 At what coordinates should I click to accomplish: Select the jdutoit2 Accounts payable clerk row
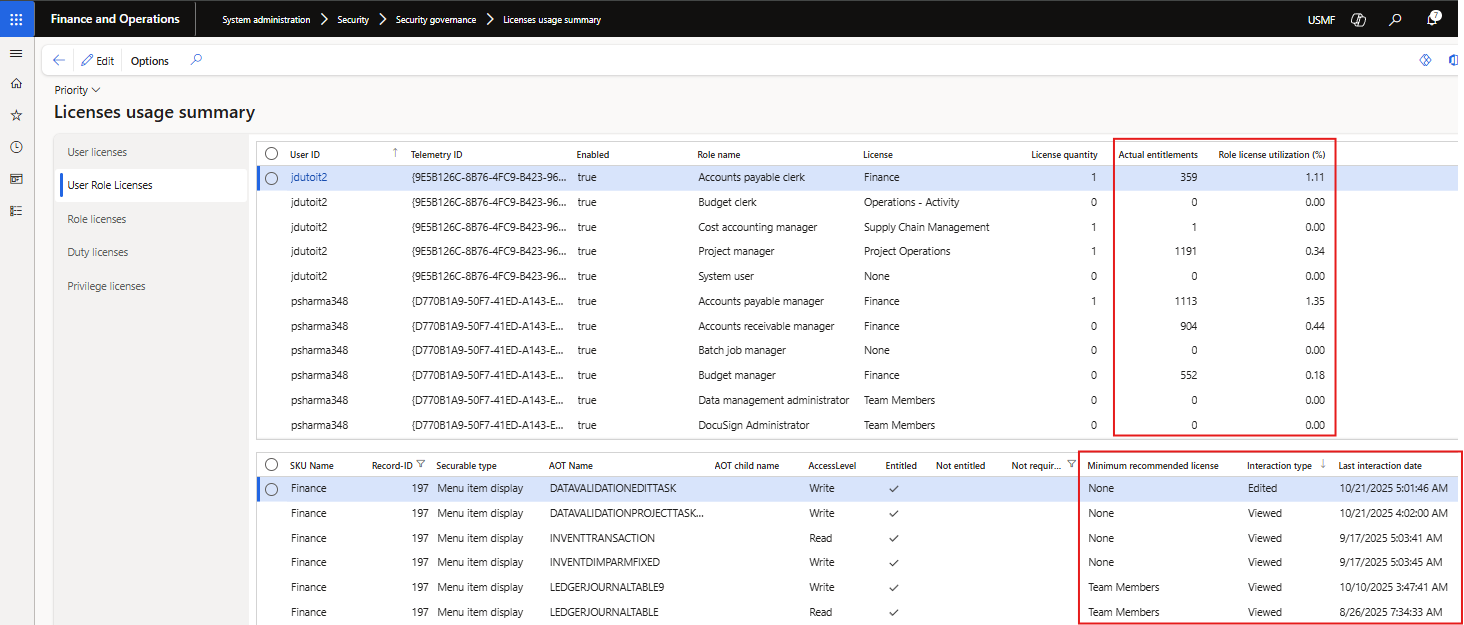271,178
